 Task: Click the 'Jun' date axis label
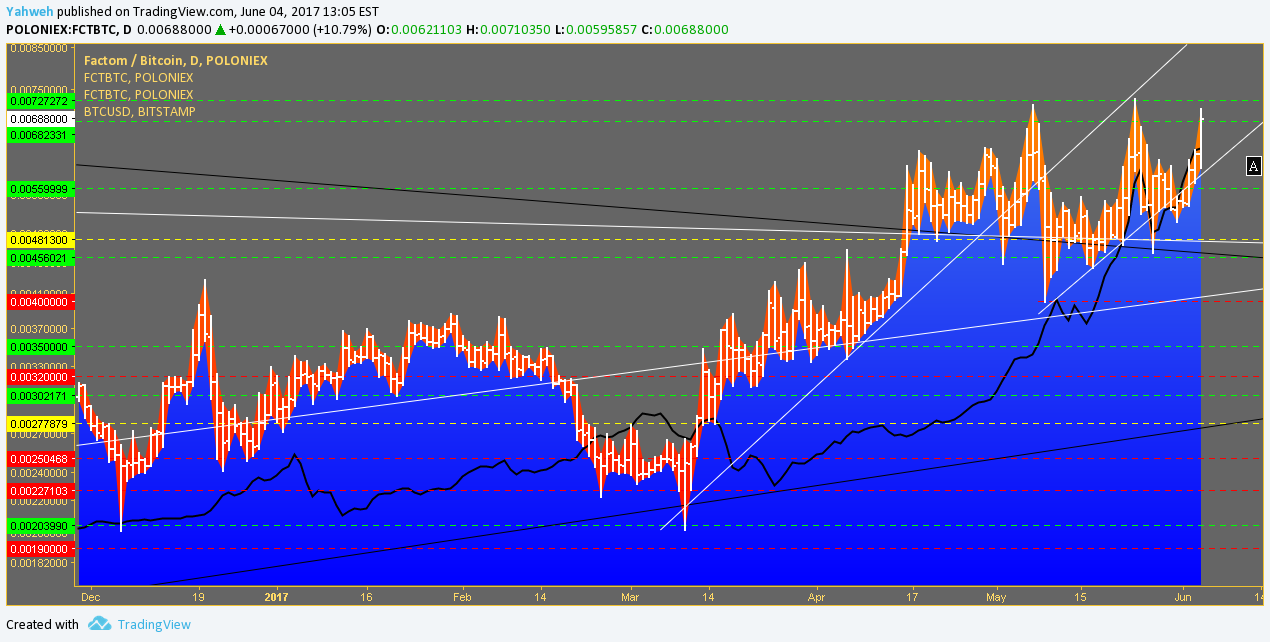tap(1184, 596)
